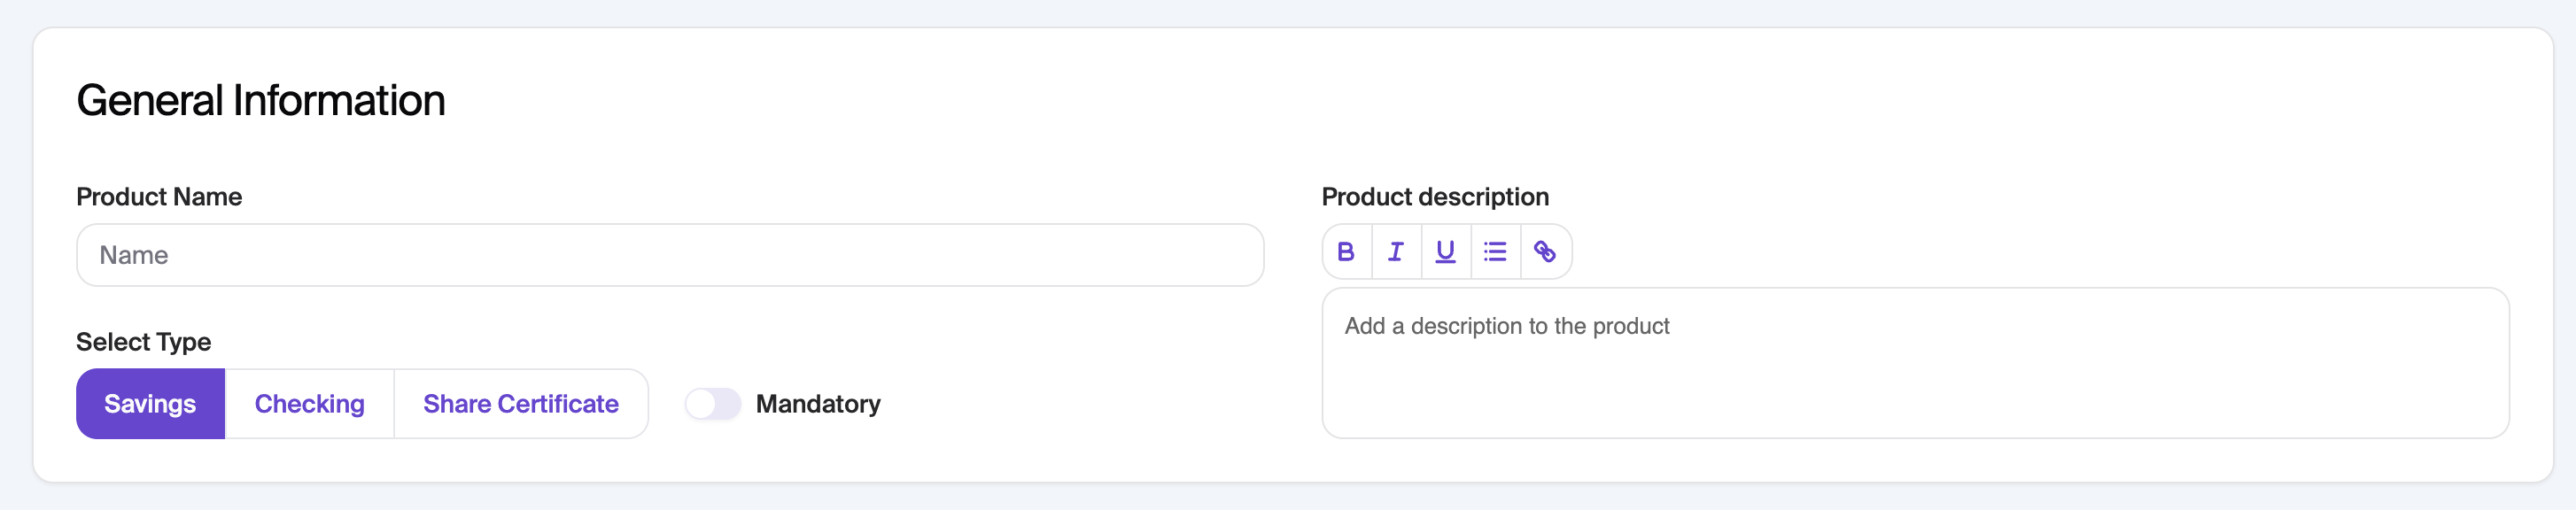Image resolution: width=2576 pixels, height=510 pixels.
Task: Apply italic formatting to description
Action: pyautogui.click(x=1396, y=252)
